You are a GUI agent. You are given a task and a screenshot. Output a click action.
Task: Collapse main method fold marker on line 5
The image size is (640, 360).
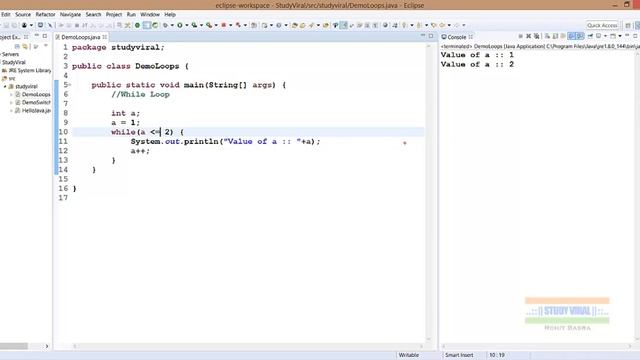pyautogui.click(x=70, y=85)
